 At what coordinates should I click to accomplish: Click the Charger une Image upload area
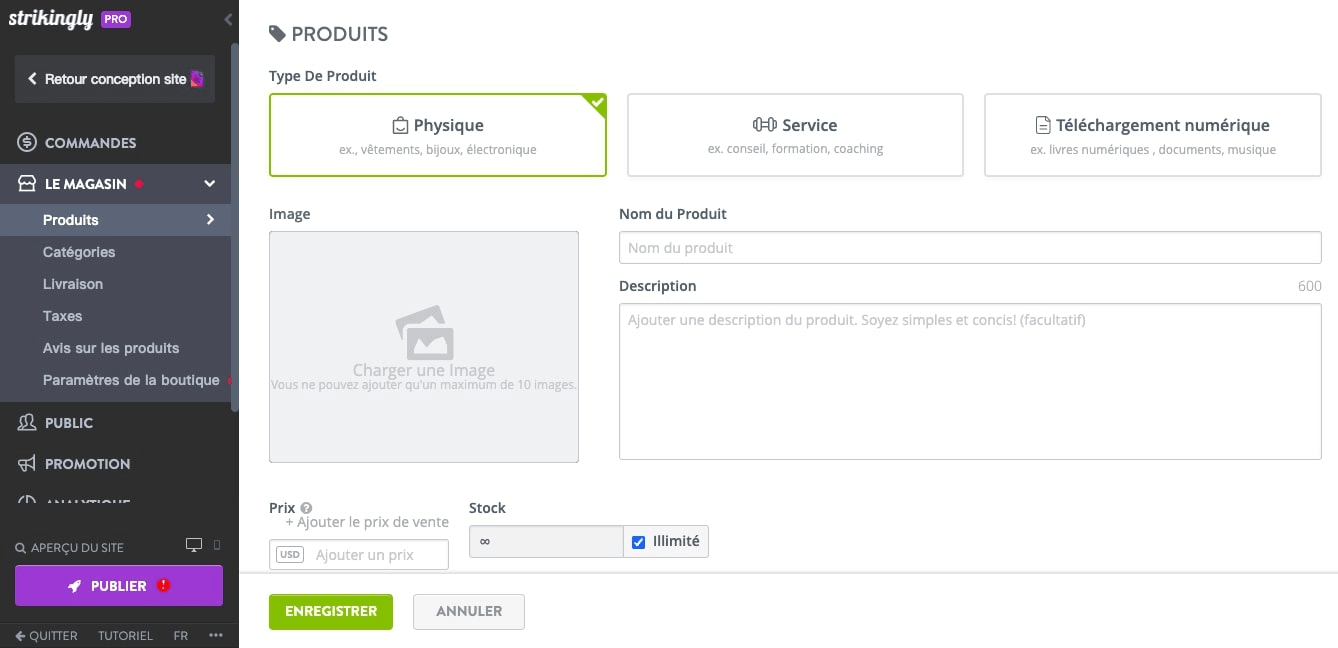(x=424, y=347)
